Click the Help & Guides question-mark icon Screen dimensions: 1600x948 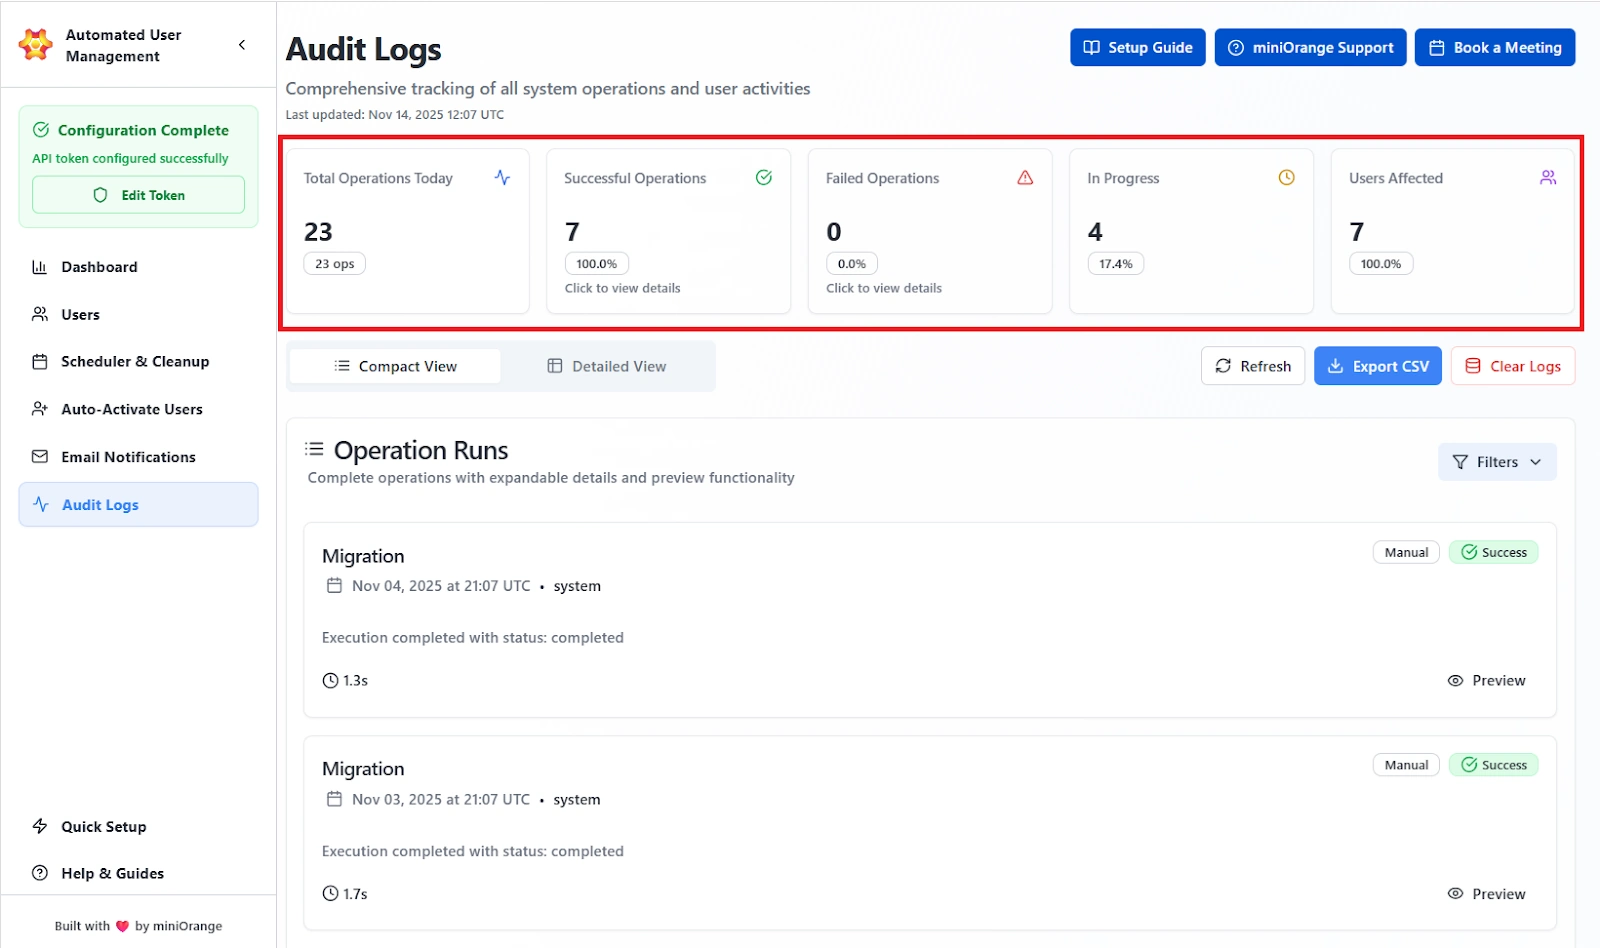40,872
